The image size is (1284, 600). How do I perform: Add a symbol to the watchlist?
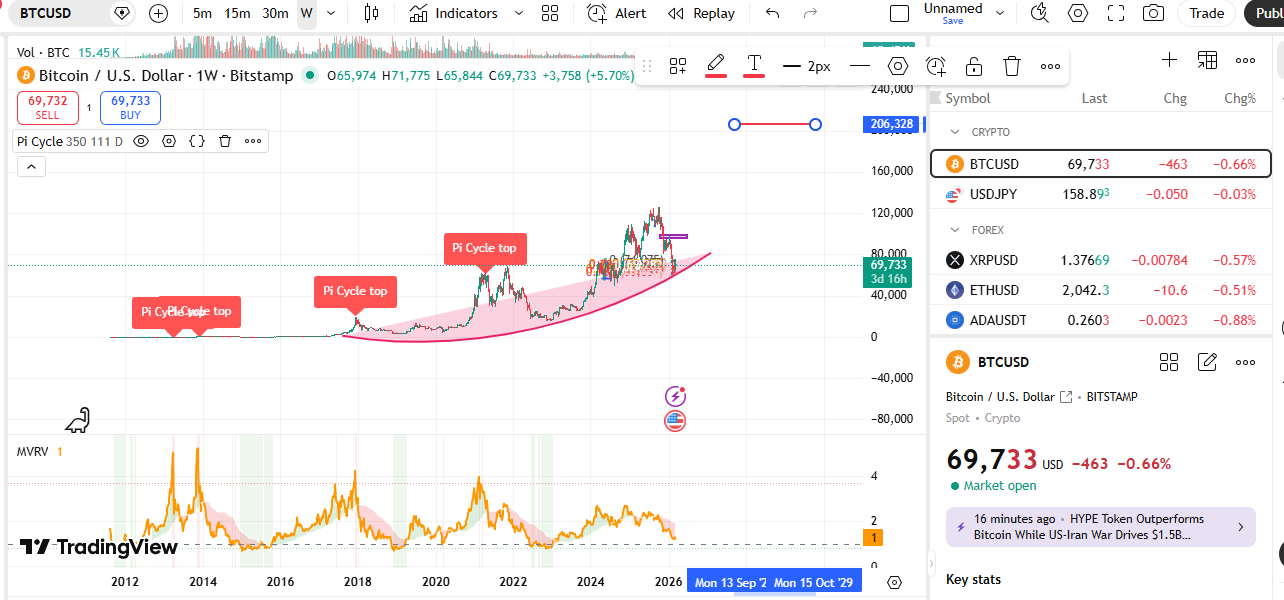tap(1169, 60)
